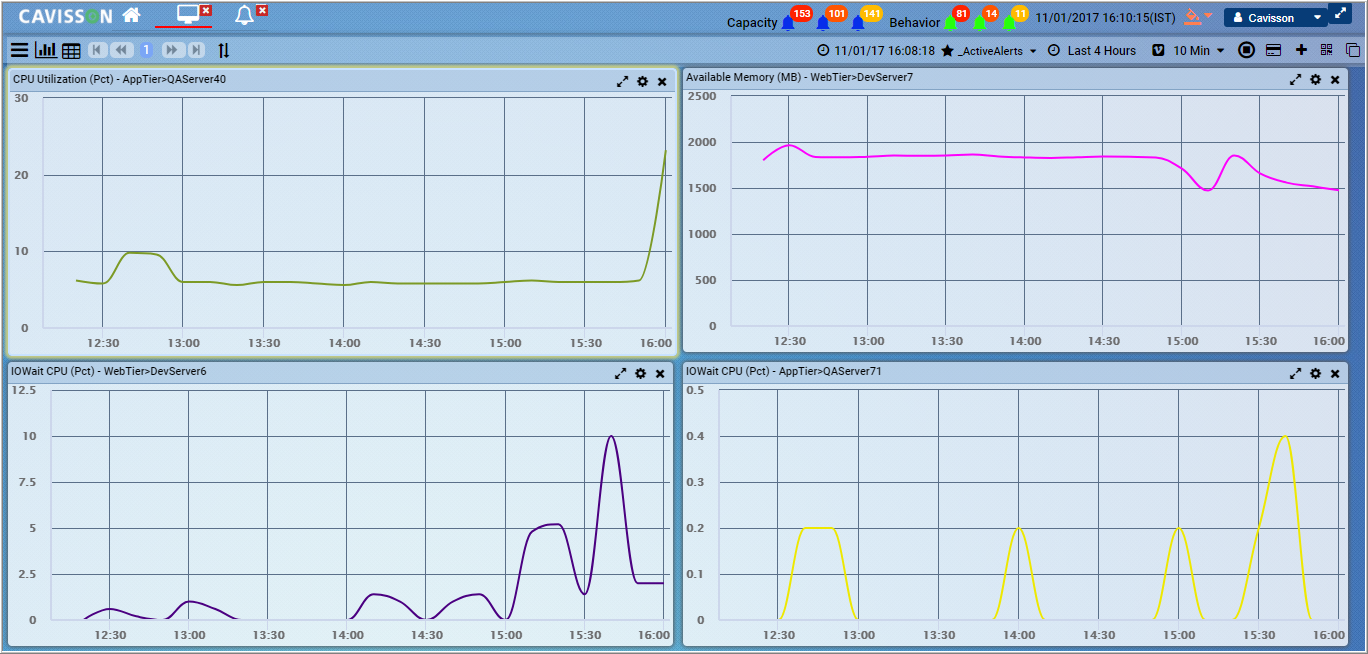1368x654 pixels.
Task: Jump to first page button
Action: point(97,50)
